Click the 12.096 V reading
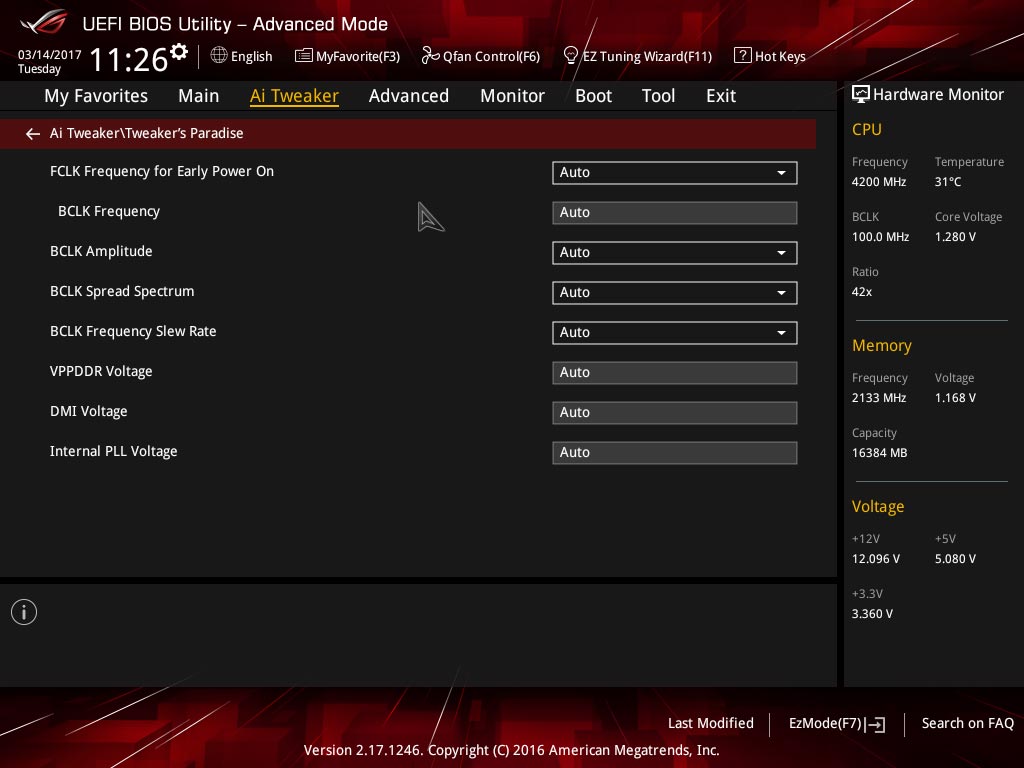 [x=876, y=559]
